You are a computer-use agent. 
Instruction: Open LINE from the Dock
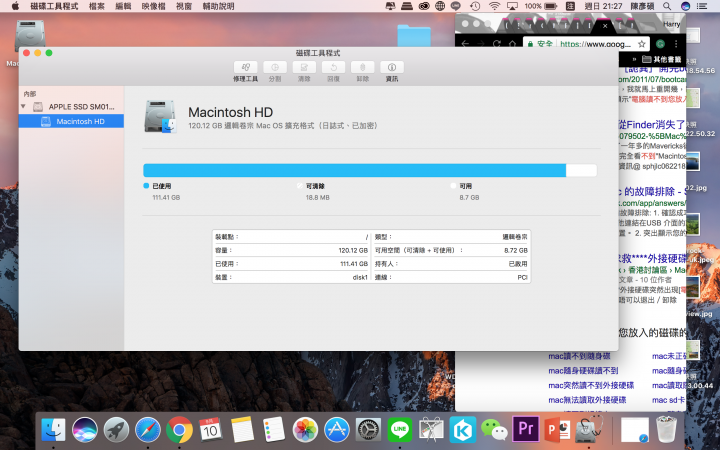pos(399,429)
